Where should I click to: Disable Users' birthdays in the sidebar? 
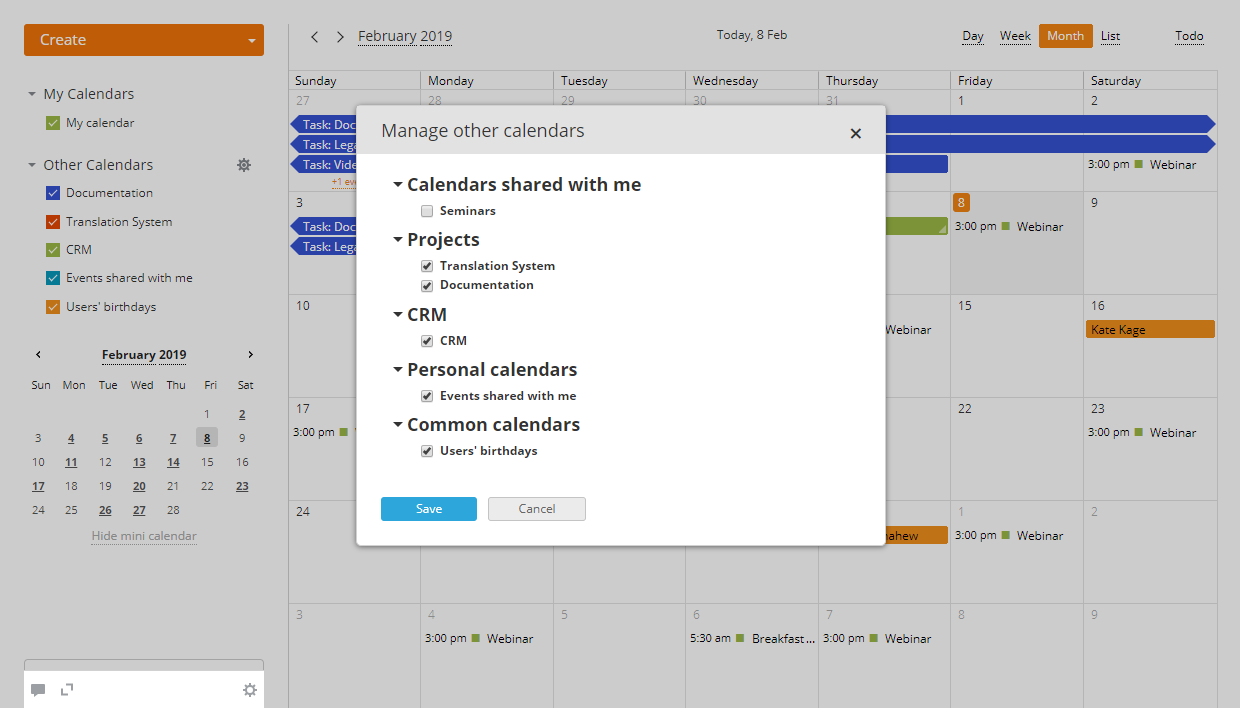[52, 307]
